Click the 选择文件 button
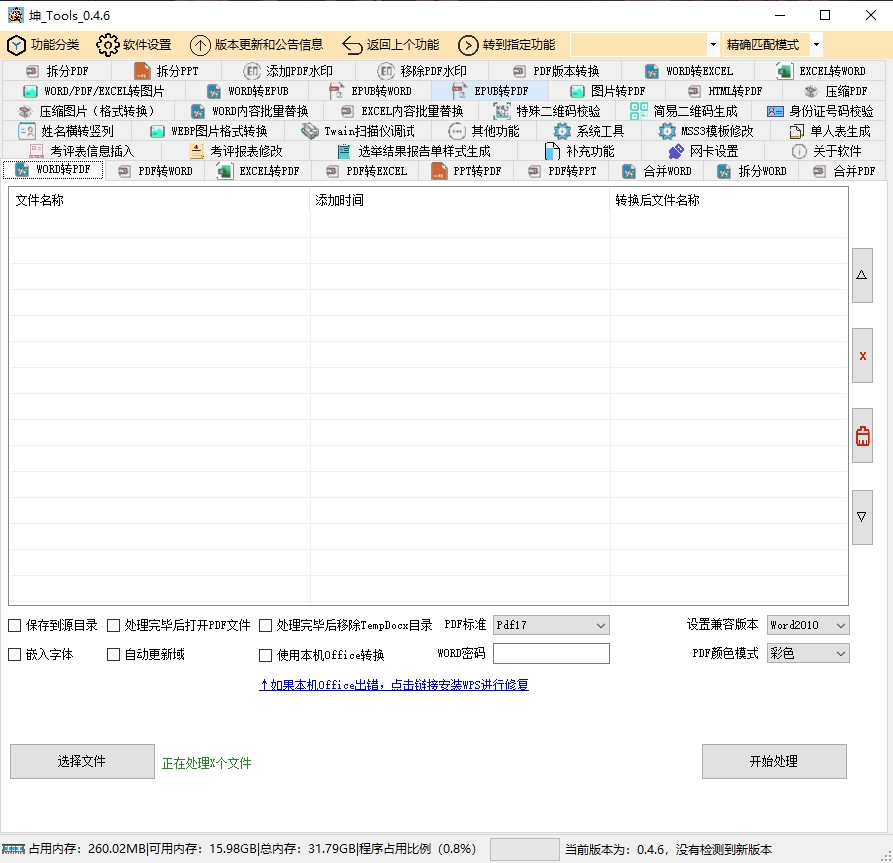Image resolution: width=893 pixels, height=863 pixels. (82, 761)
